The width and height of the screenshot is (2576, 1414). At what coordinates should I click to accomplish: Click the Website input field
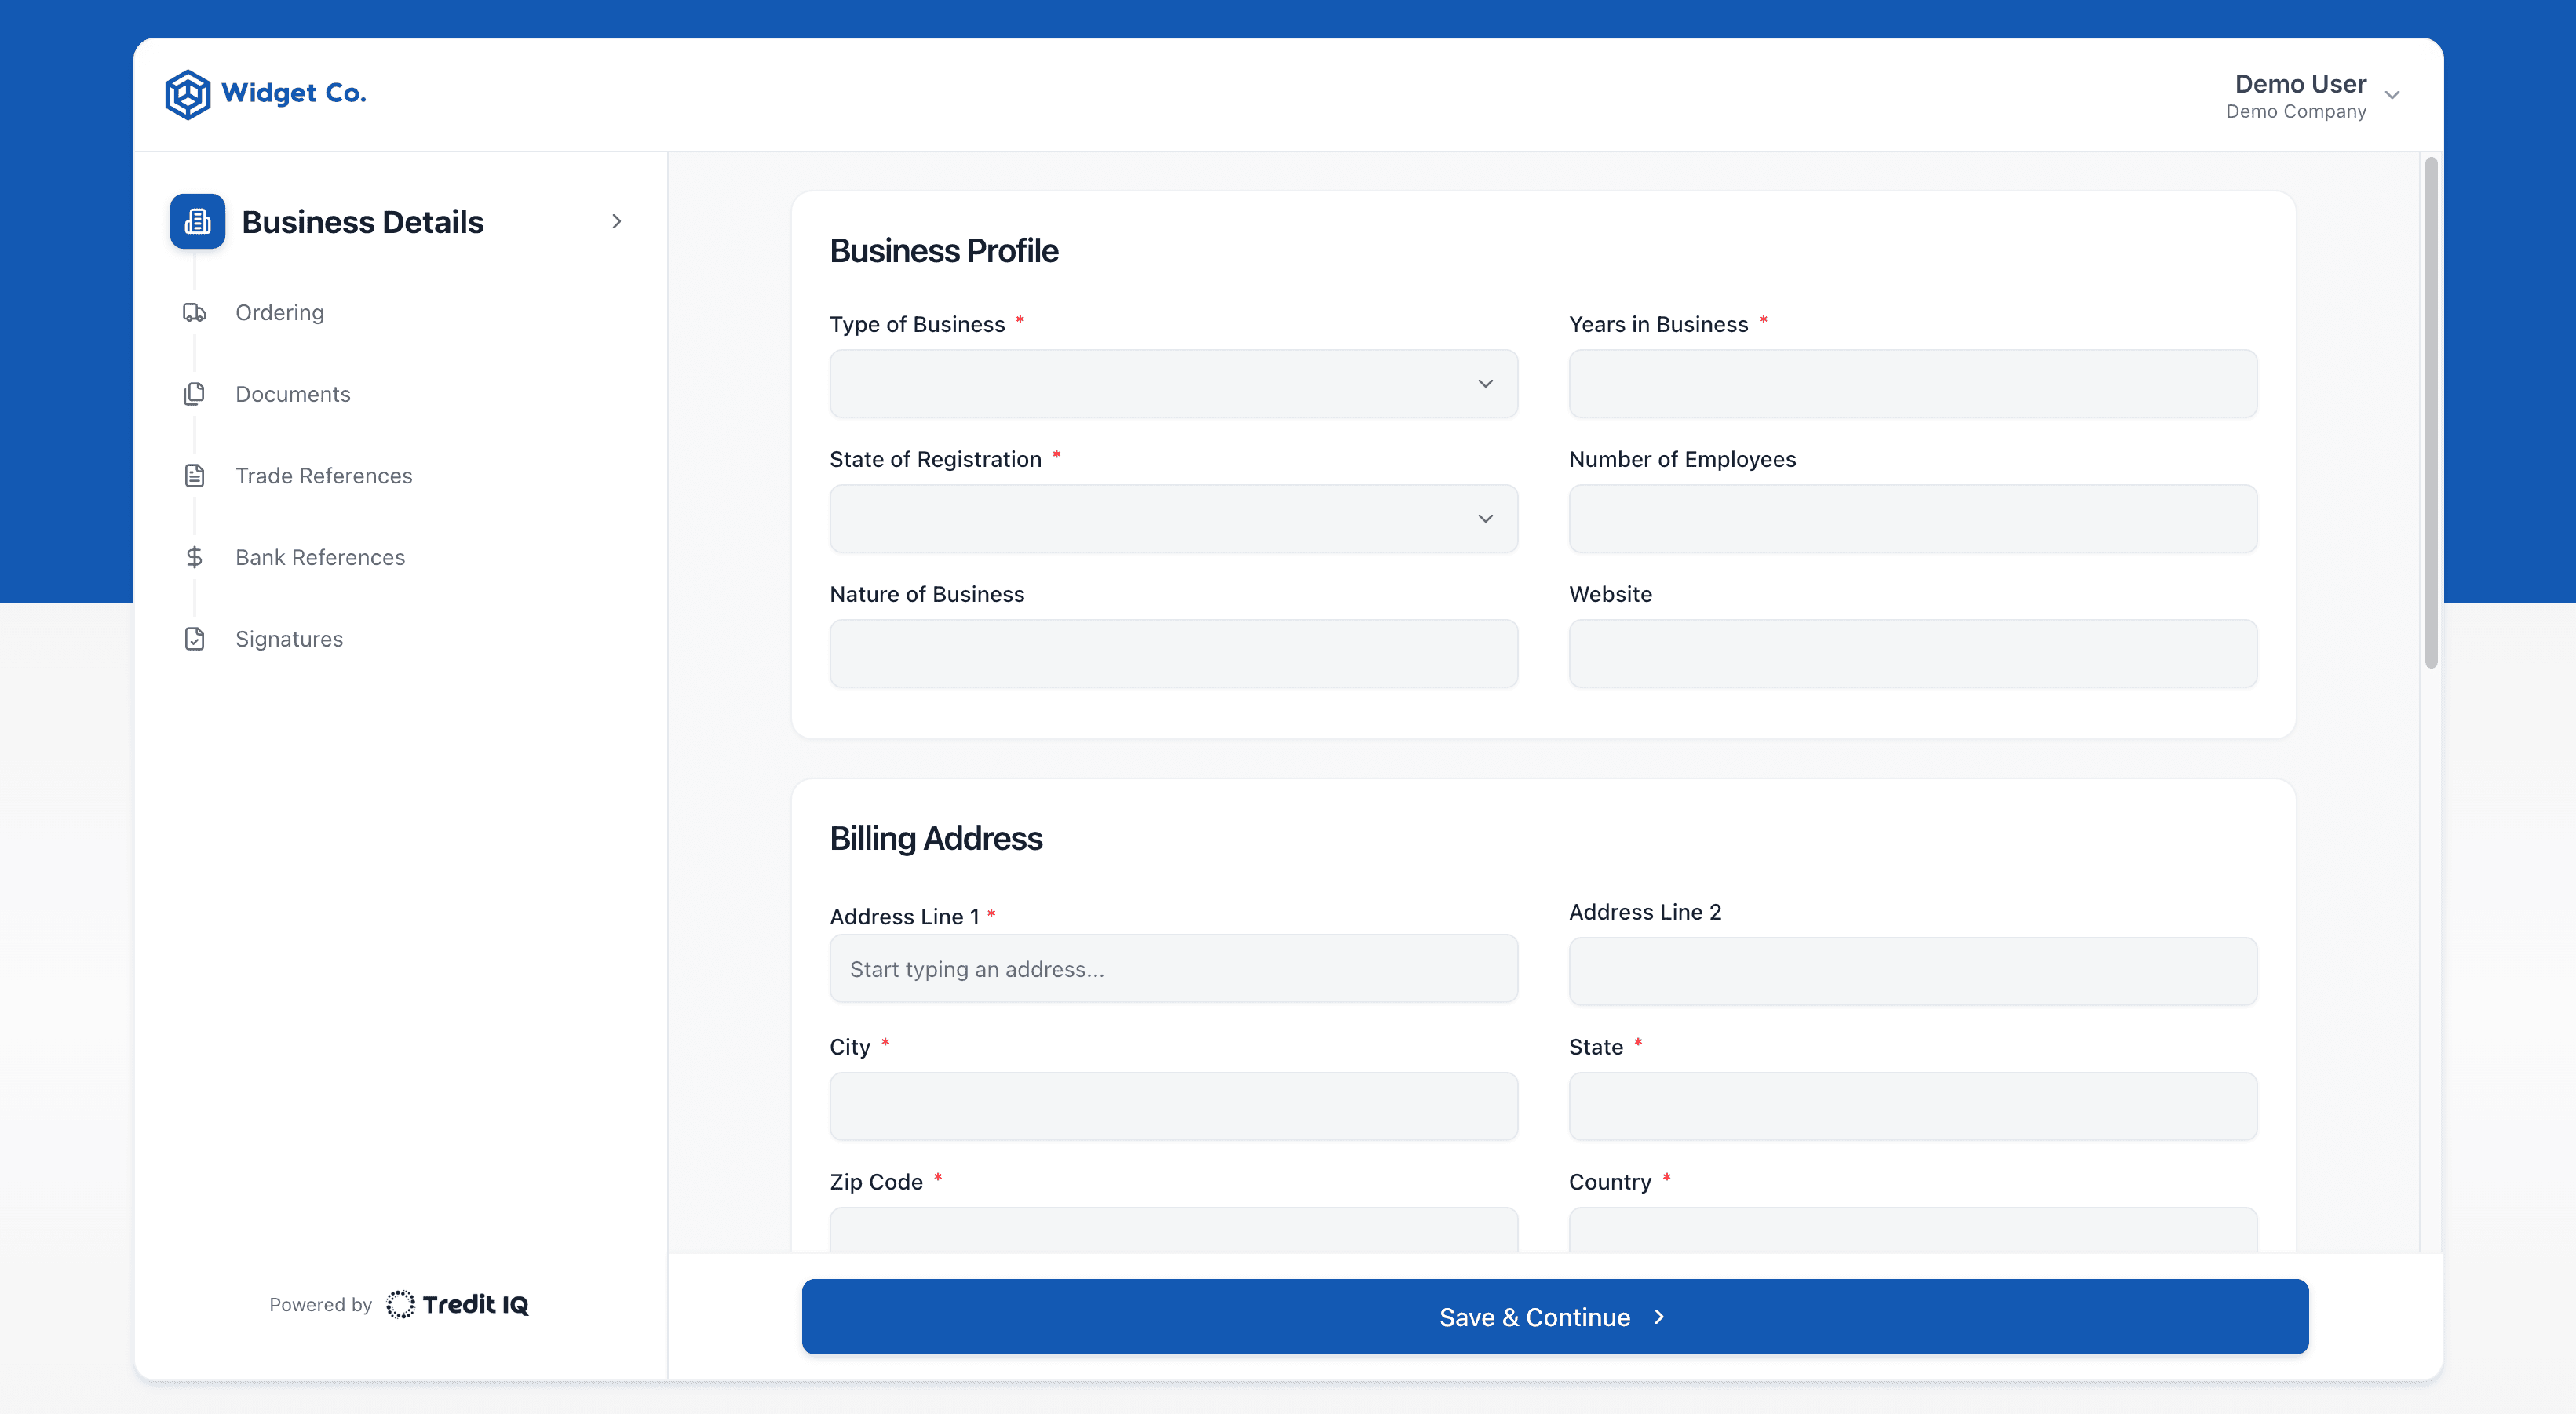1911,653
